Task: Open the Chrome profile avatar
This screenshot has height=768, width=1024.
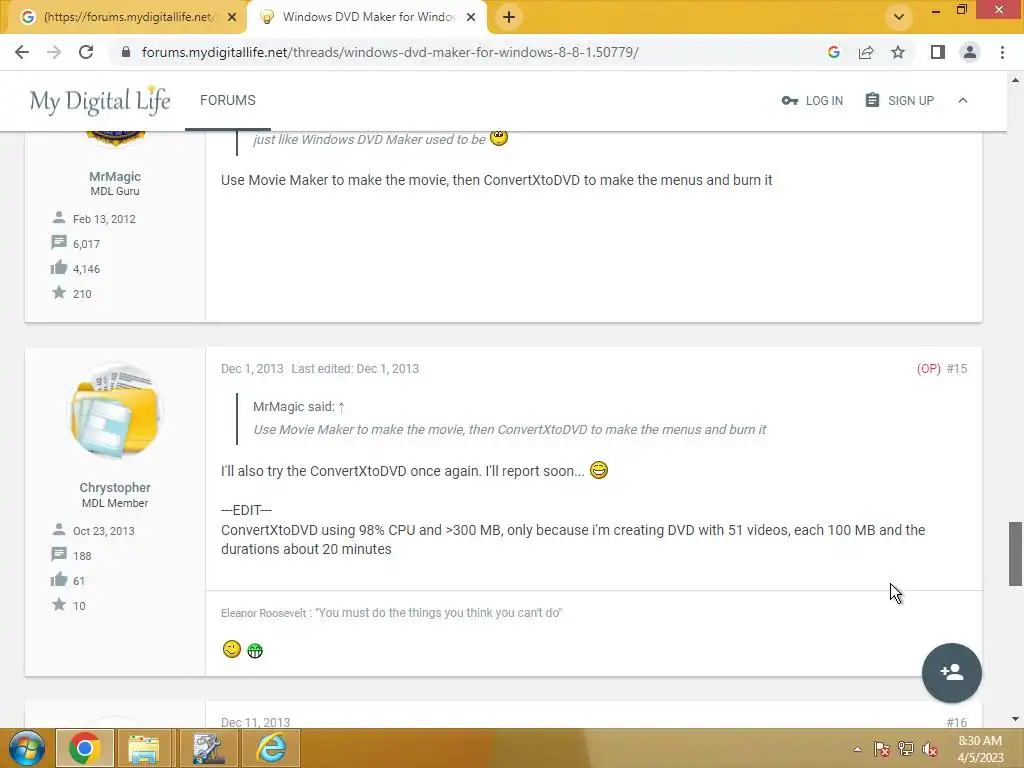Action: pos(970,52)
